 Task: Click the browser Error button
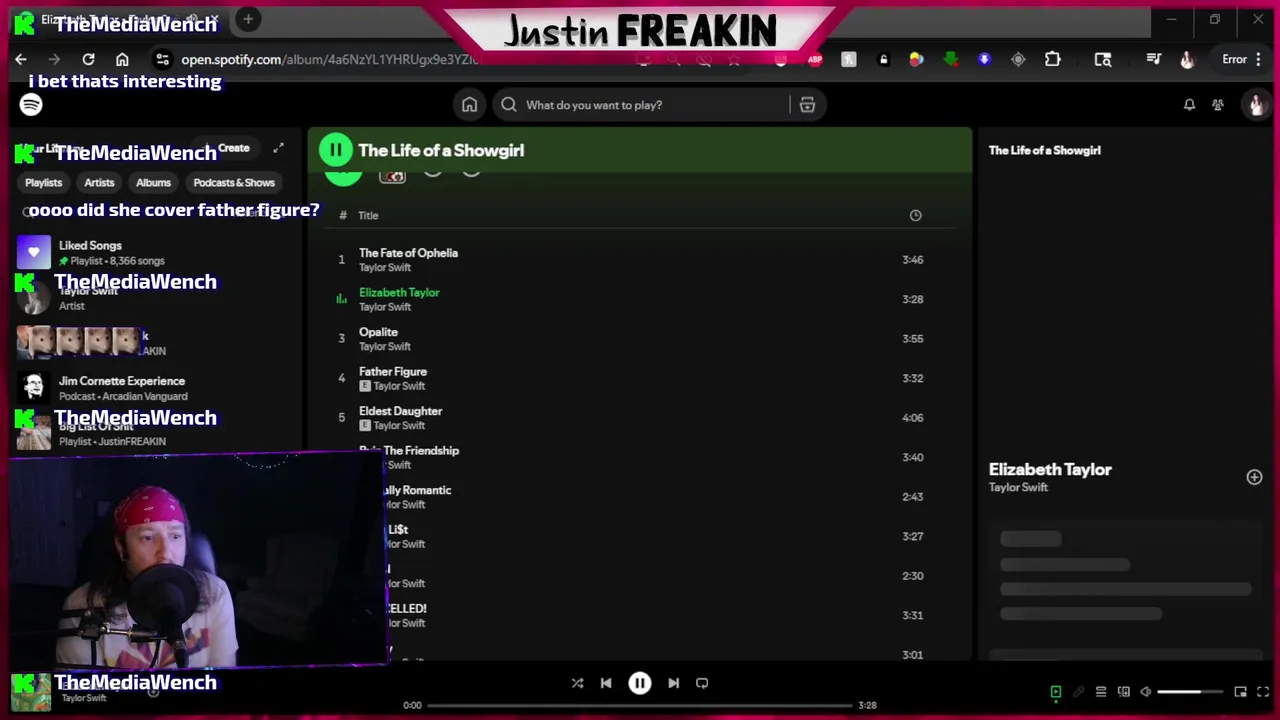click(x=1235, y=59)
